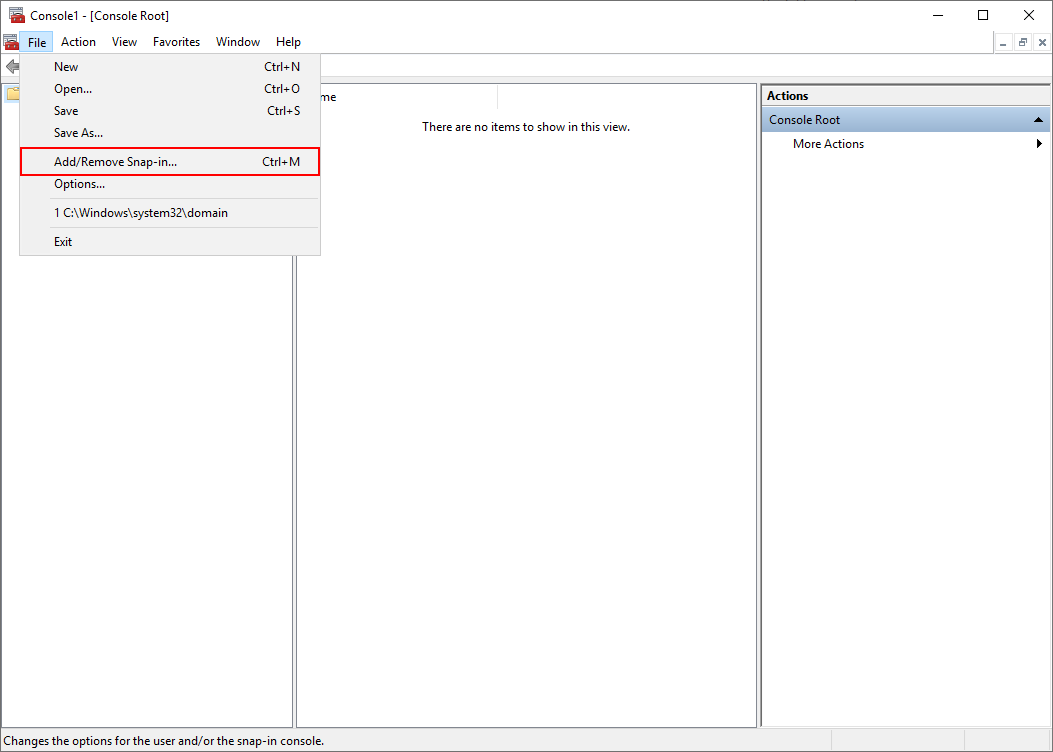
Task: Restore down the inner console child window
Action: (1023, 42)
